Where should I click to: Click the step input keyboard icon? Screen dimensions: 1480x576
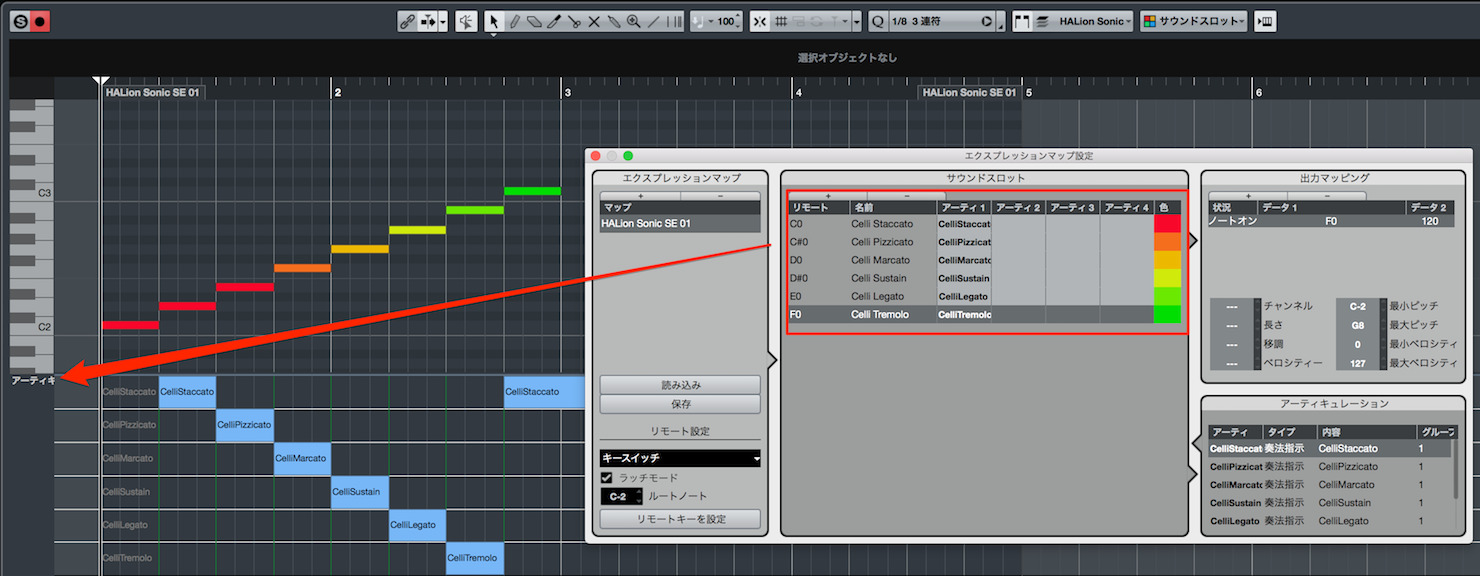[1265, 21]
